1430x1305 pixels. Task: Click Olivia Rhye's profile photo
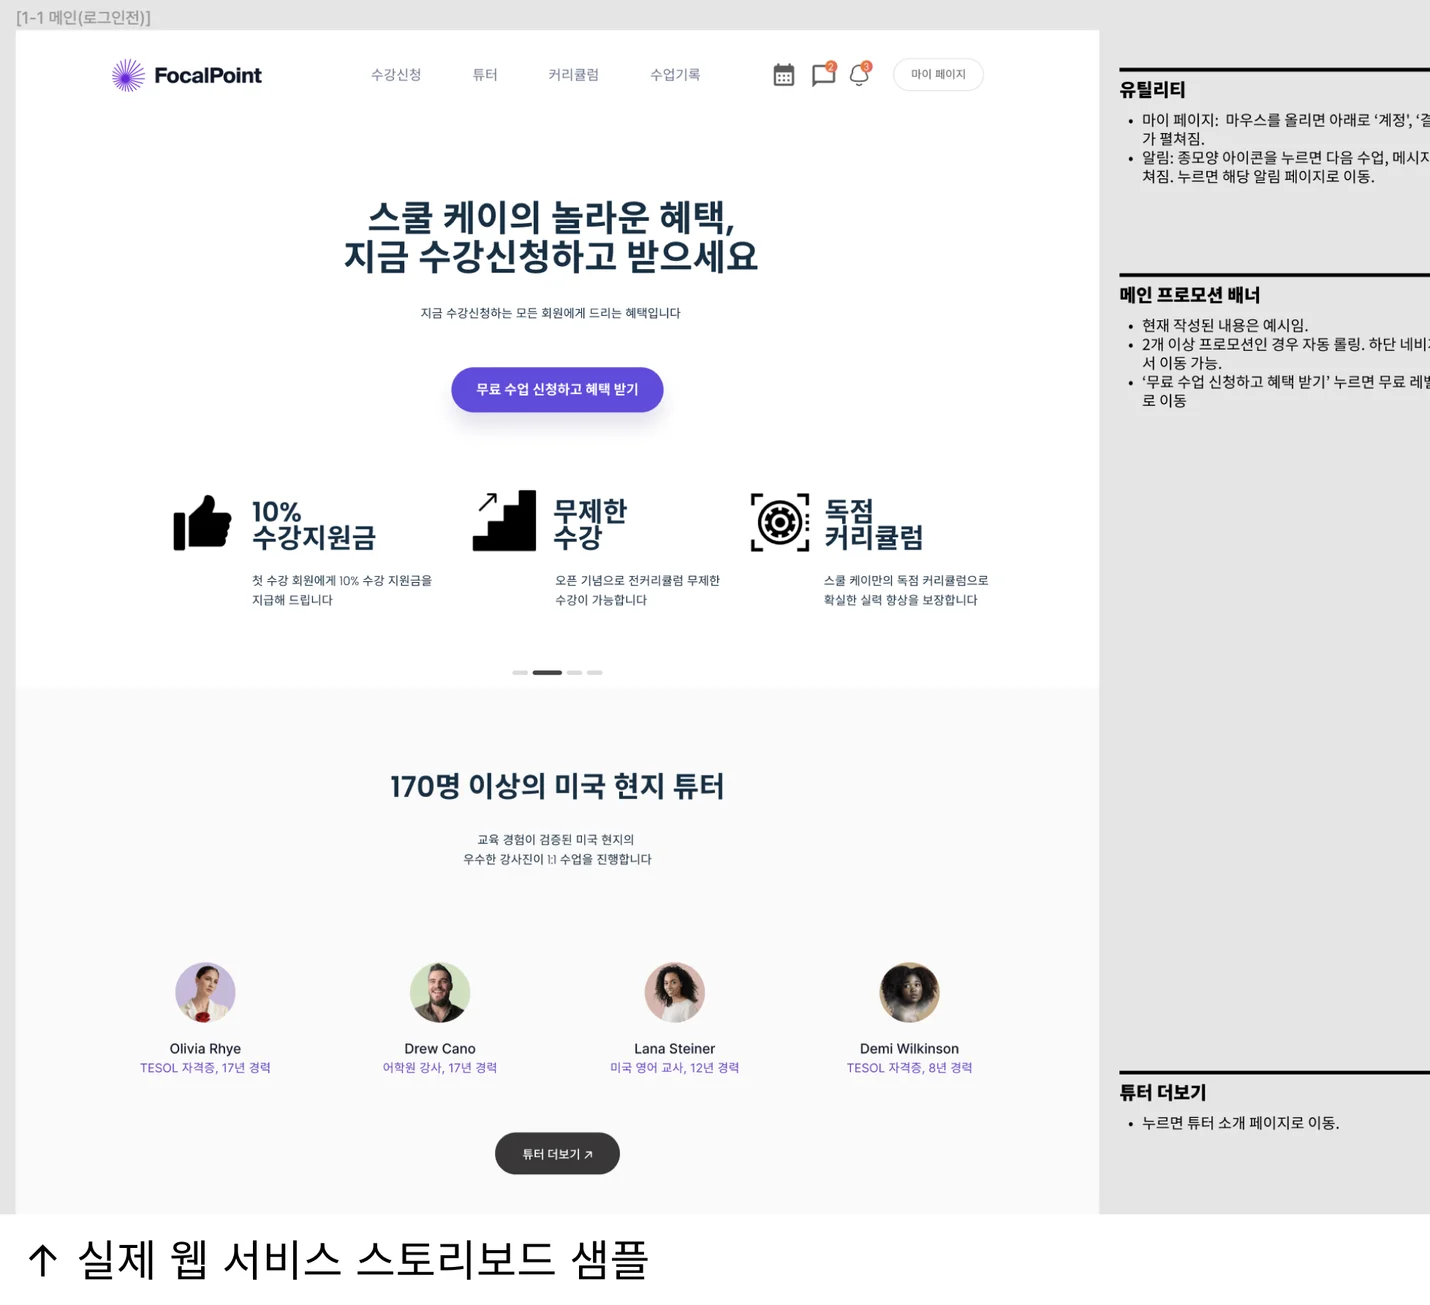coord(205,992)
